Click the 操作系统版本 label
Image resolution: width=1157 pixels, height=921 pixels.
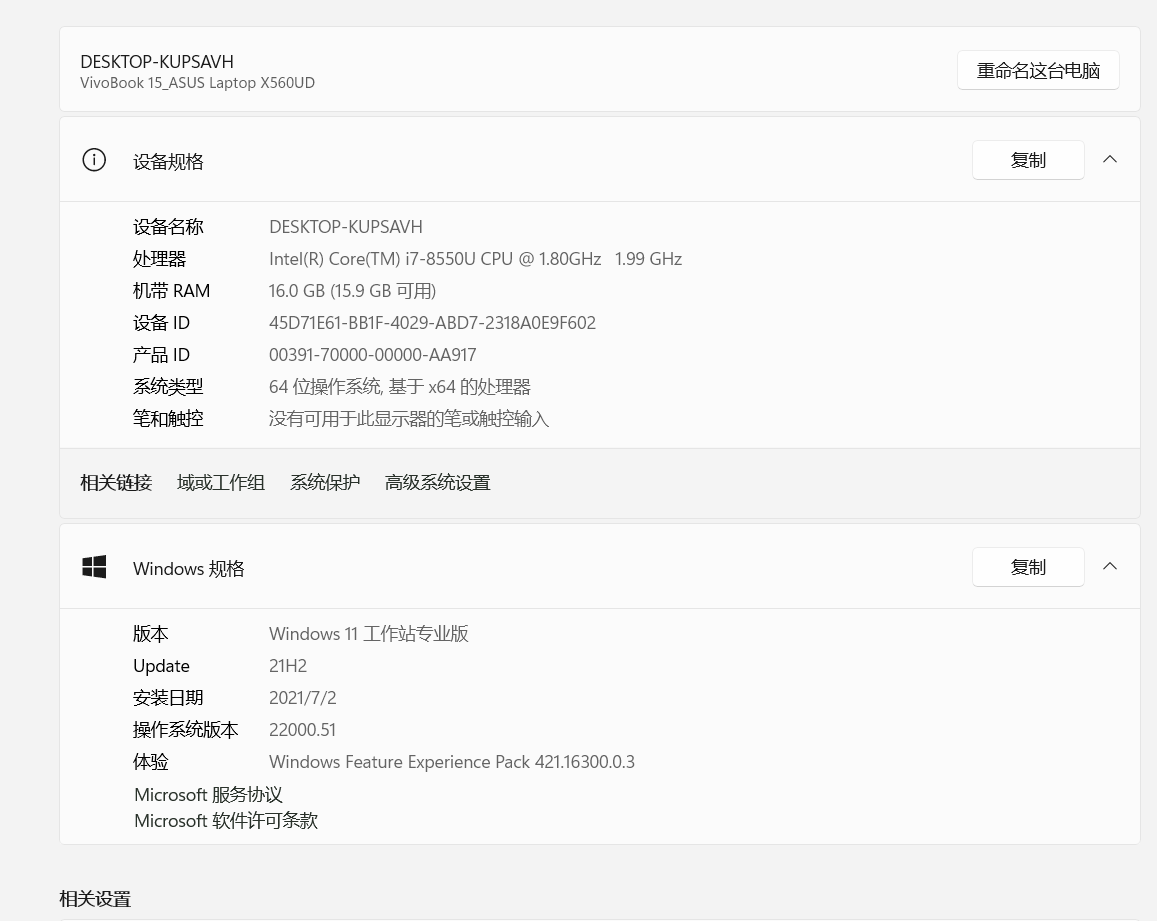(186, 730)
